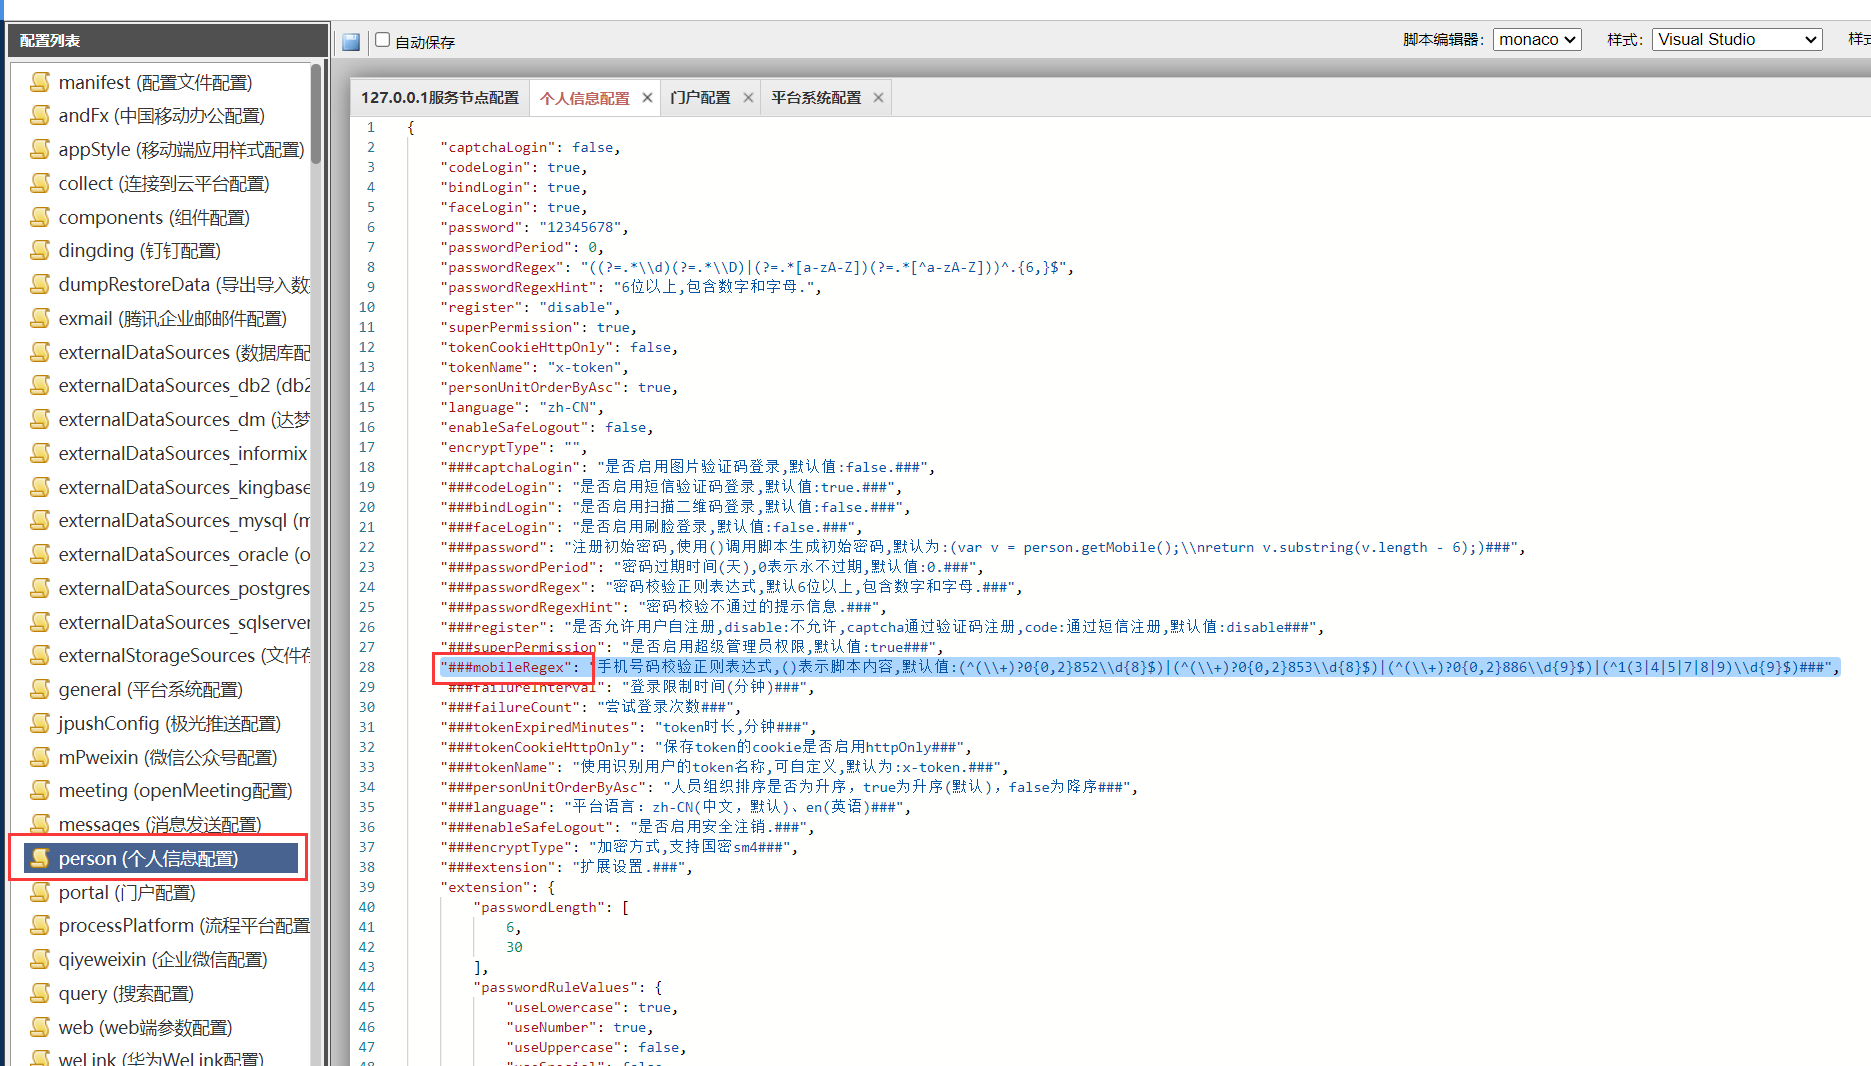Open the Visual Studio style dropdown

1736,40
